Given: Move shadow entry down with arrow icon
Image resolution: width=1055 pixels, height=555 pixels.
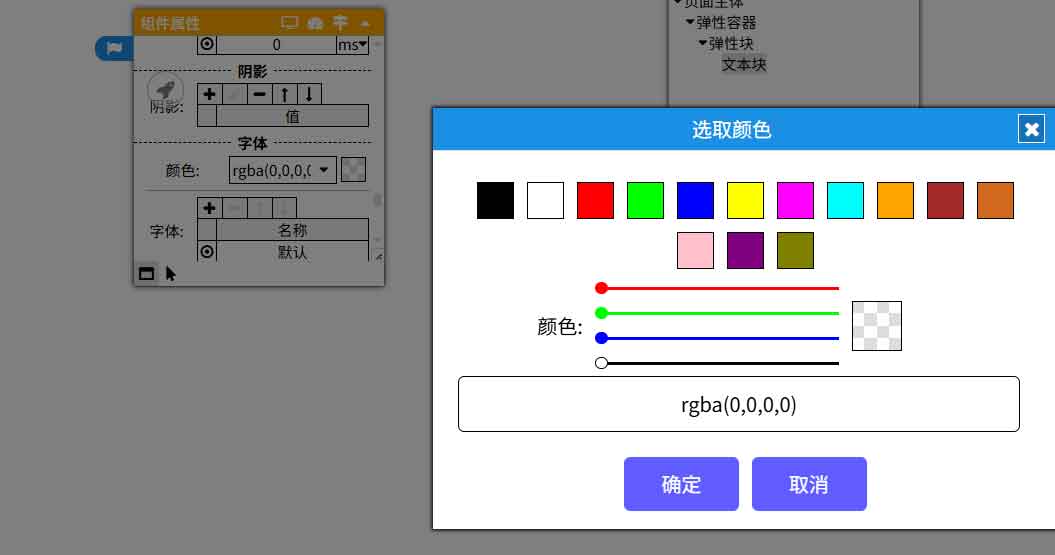Looking at the screenshot, I should coord(310,94).
